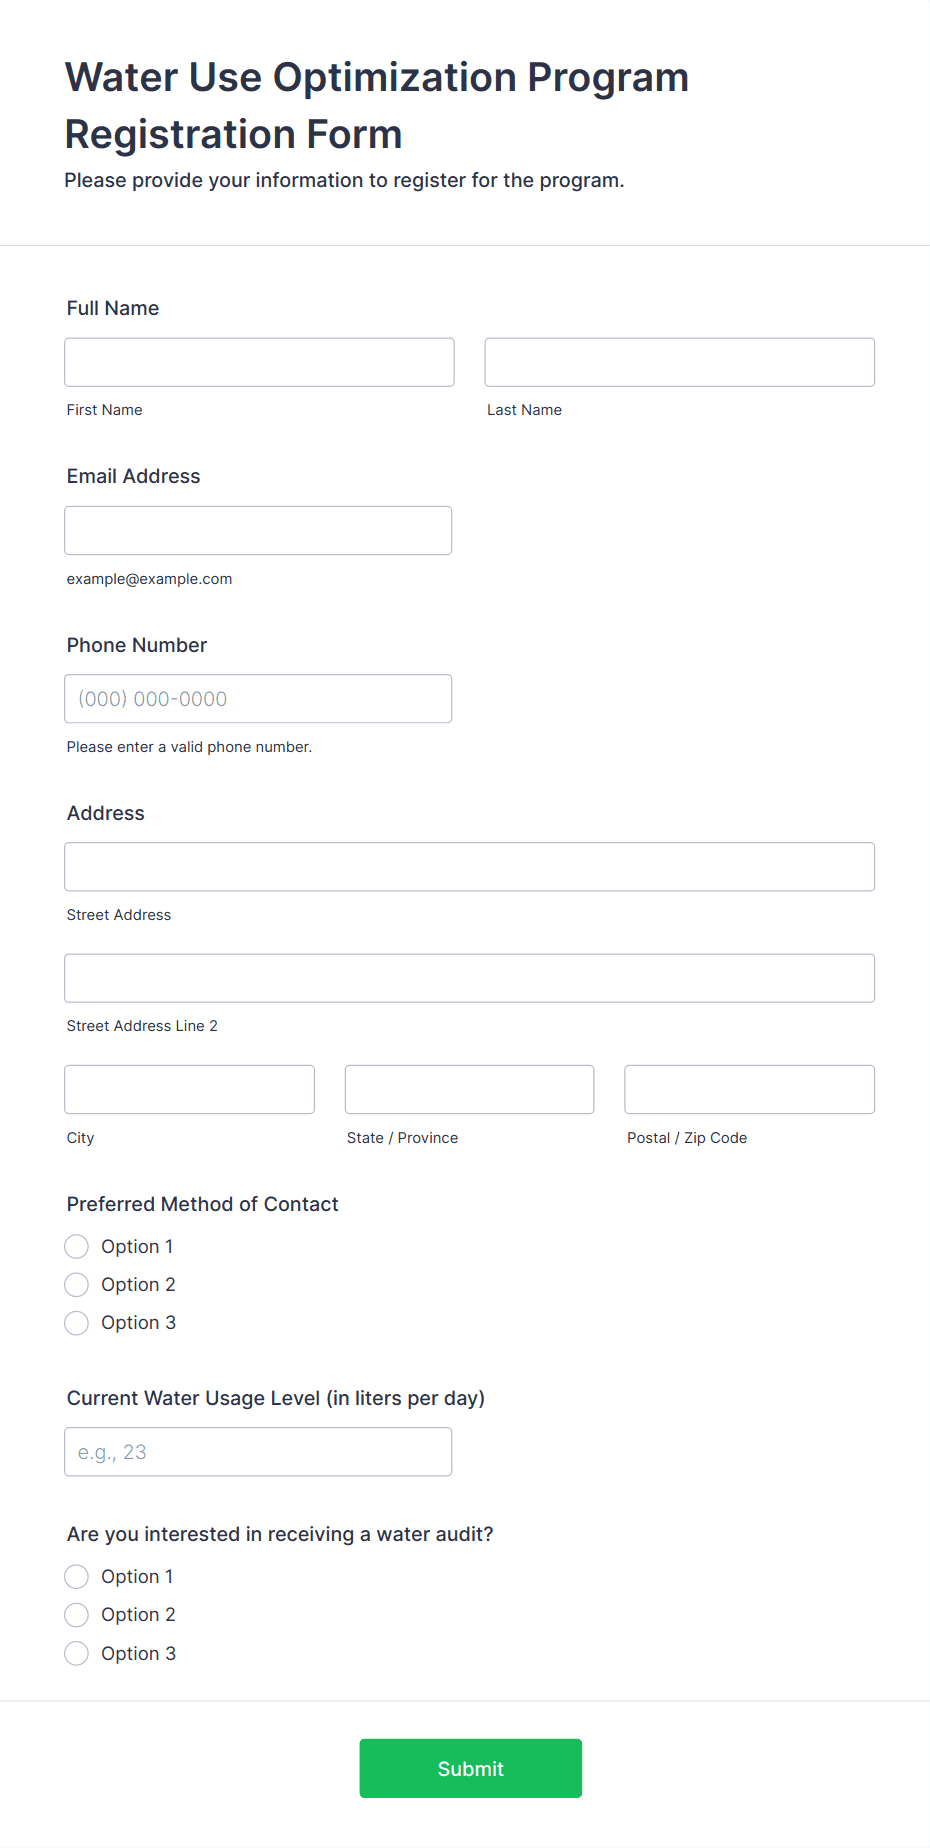Click the State / Province field
Screen dimensions: 930x1848
[469, 1089]
